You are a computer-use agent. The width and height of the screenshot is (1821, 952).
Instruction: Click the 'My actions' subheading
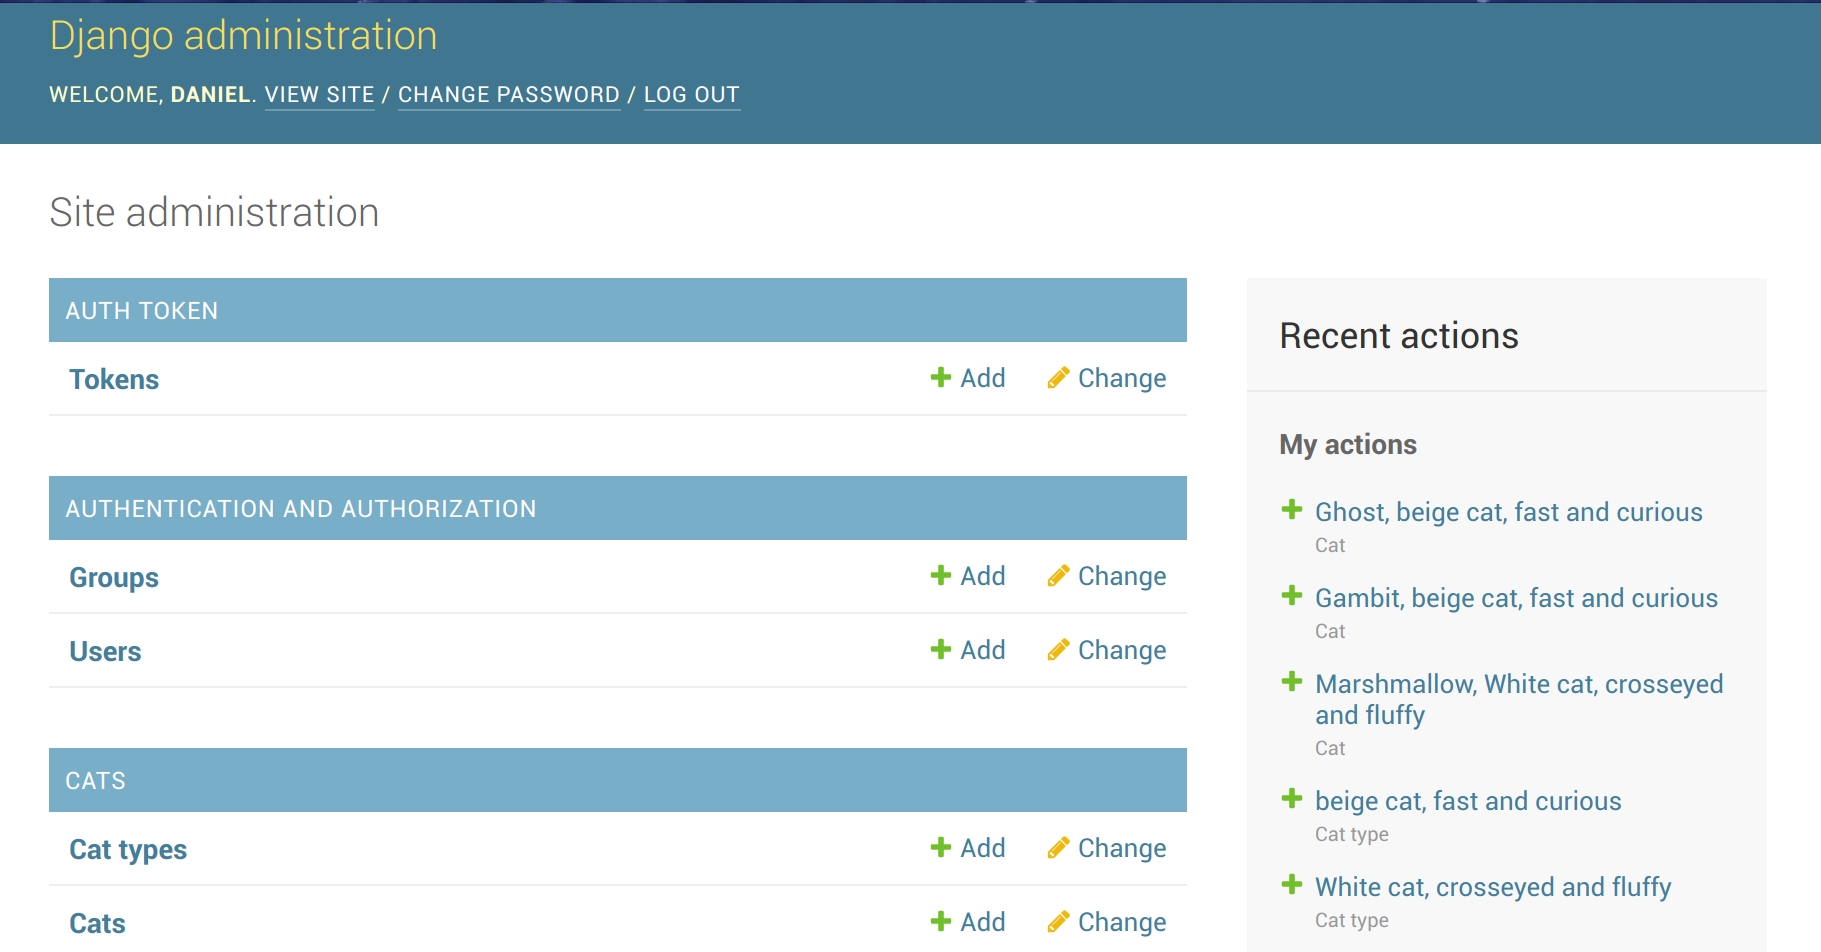tap(1348, 445)
